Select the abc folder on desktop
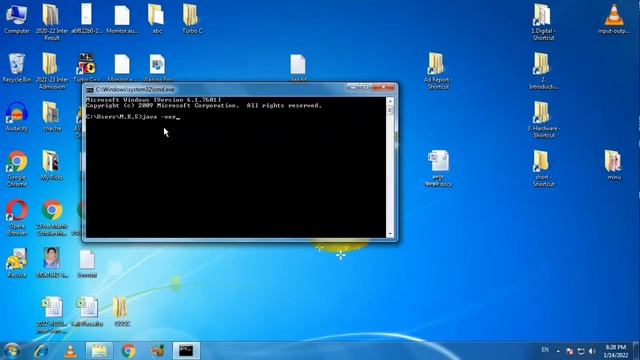The image size is (640, 360). pyautogui.click(x=156, y=18)
